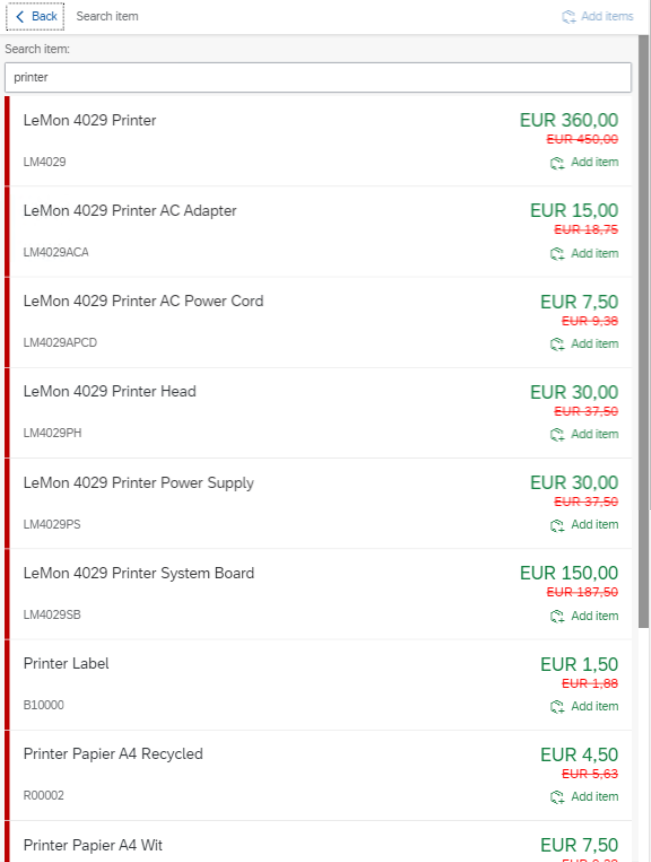651x862 pixels.
Task: Click the Add item icon for LeMon 4029 Printer
Action: point(557,163)
